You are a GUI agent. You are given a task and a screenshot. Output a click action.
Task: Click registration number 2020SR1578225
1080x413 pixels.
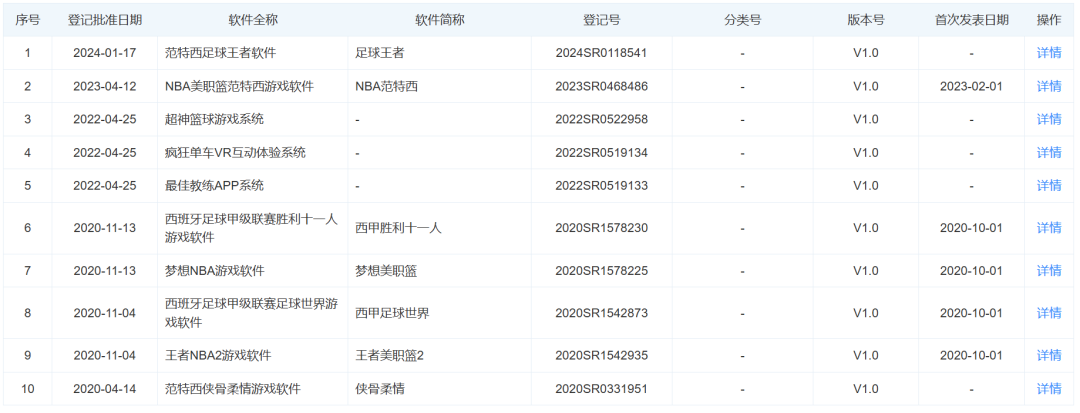pyautogui.click(x=601, y=271)
